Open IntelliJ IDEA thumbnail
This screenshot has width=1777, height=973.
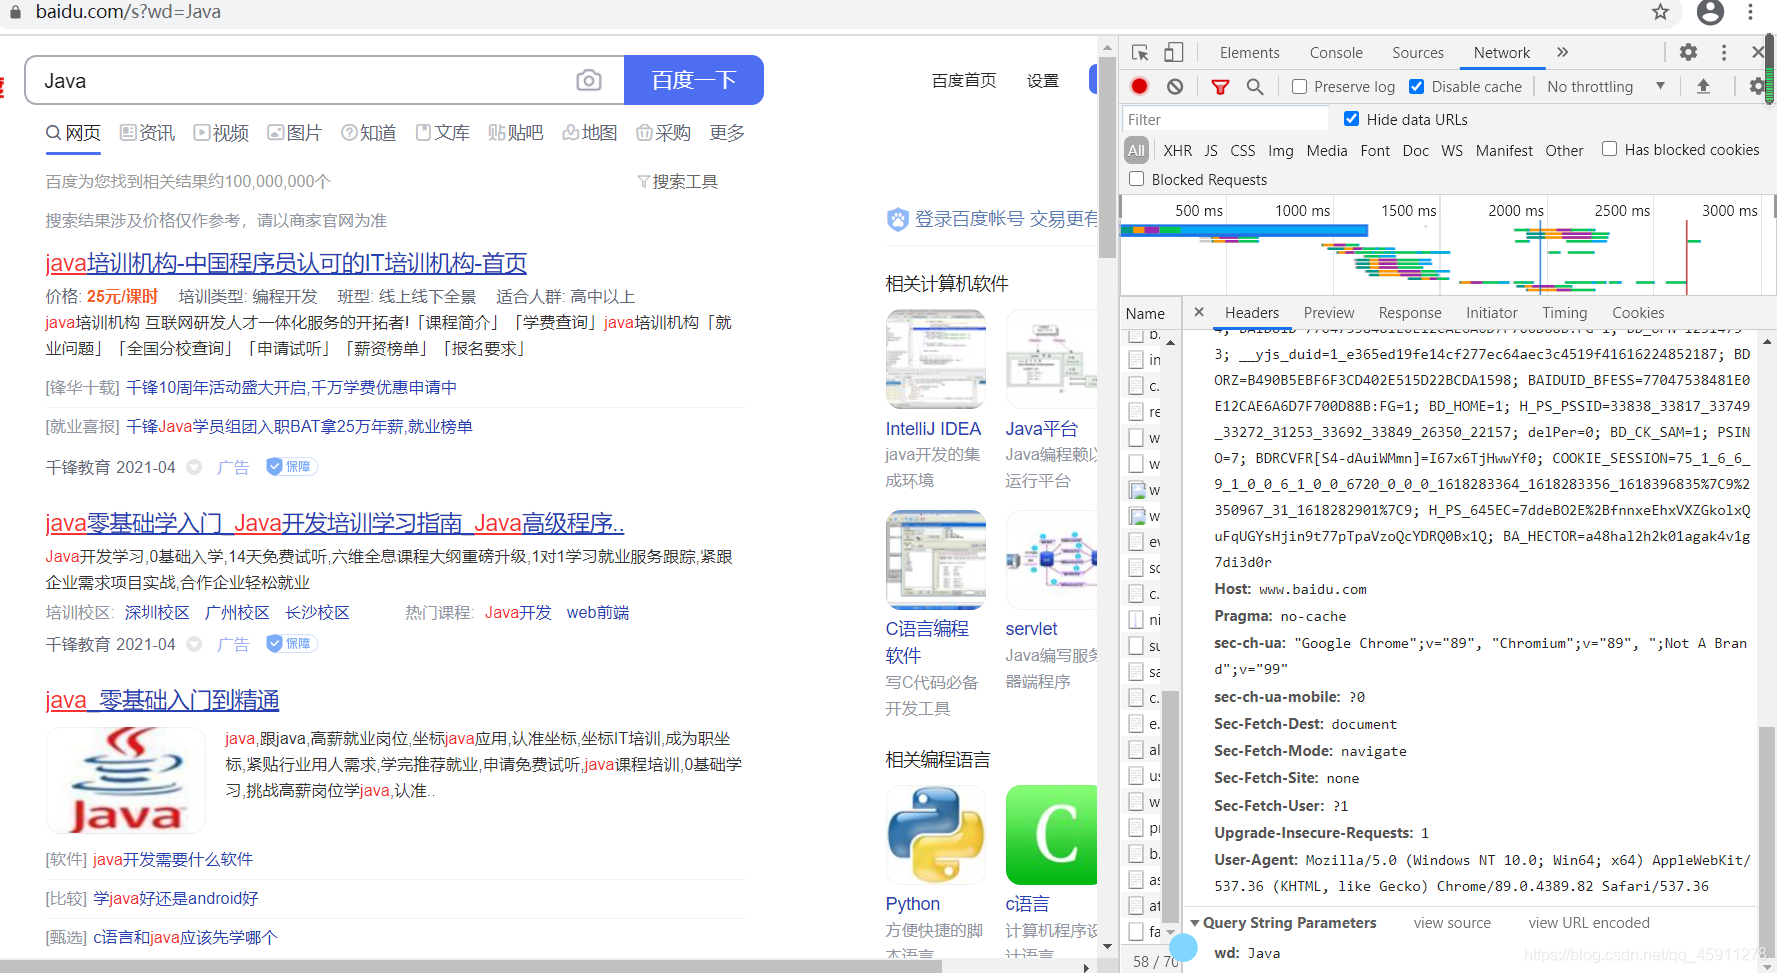point(936,359)
